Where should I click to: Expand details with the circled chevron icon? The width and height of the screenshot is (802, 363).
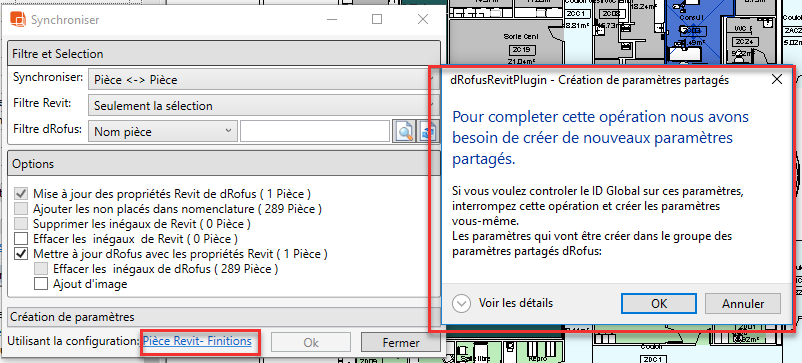click(461, 303)
